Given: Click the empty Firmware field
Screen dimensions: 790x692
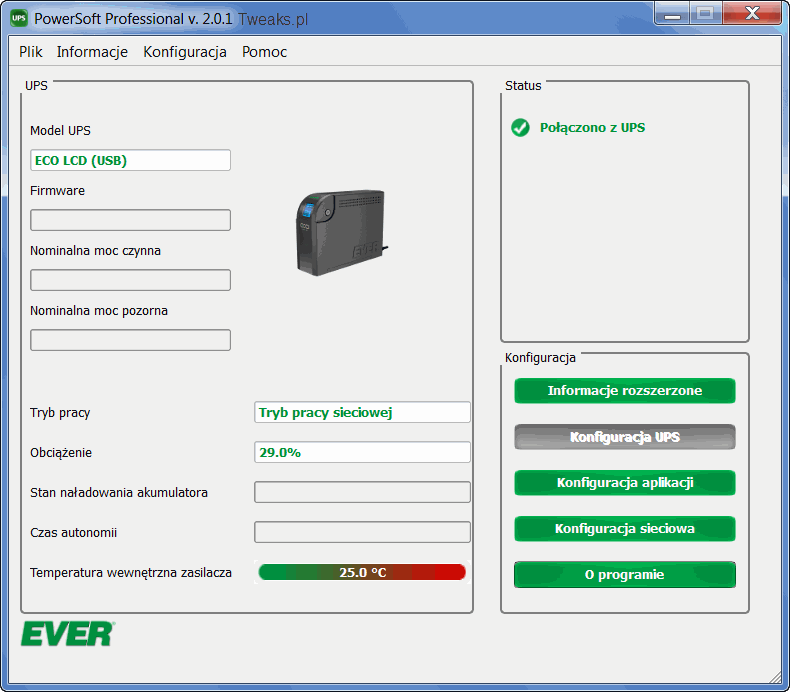Looking at the screenshot, I should [x=130, y=220].
